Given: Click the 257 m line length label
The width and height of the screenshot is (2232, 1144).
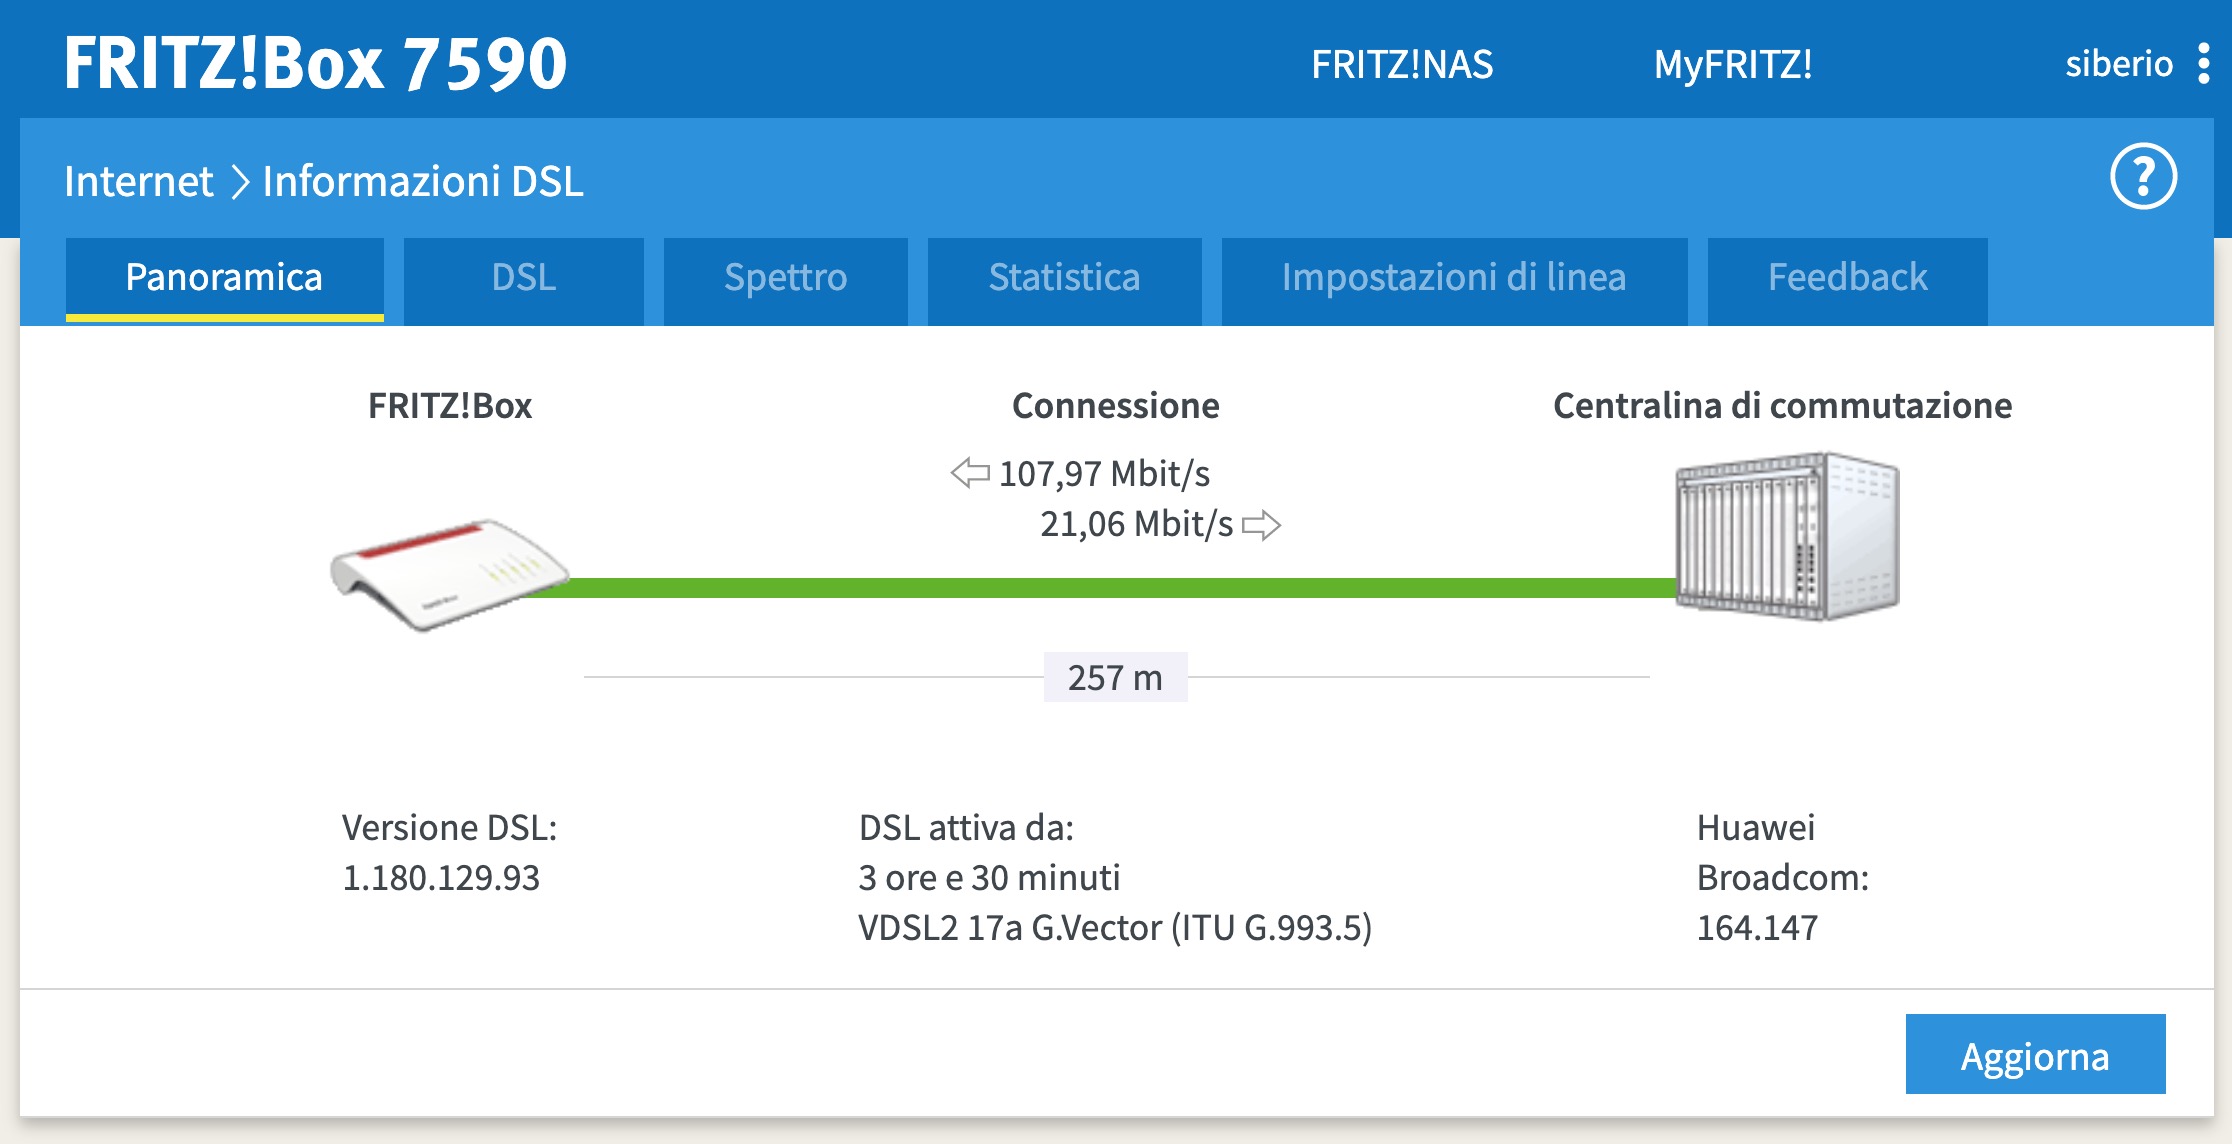Looking at the screenshot, I should pyautogui.click(x=1115, y=678).
